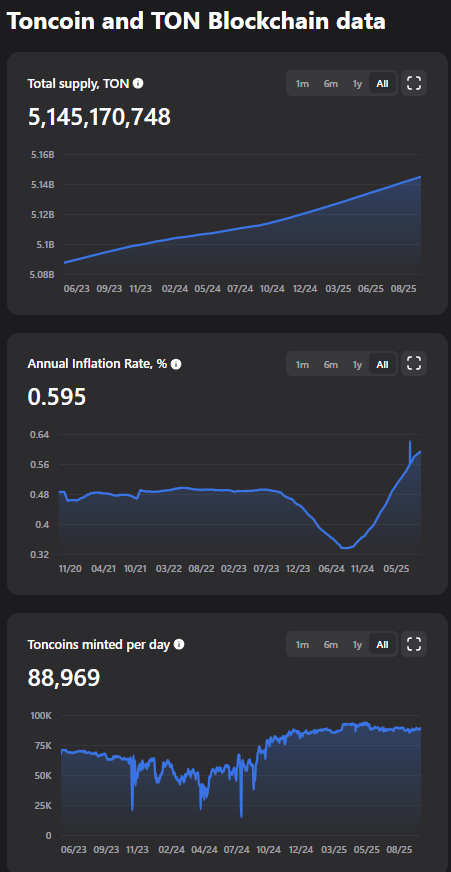Viewport: 451px width, 872px height.
Task: Click the minted per day value 88,969
Action: (64, 677)
